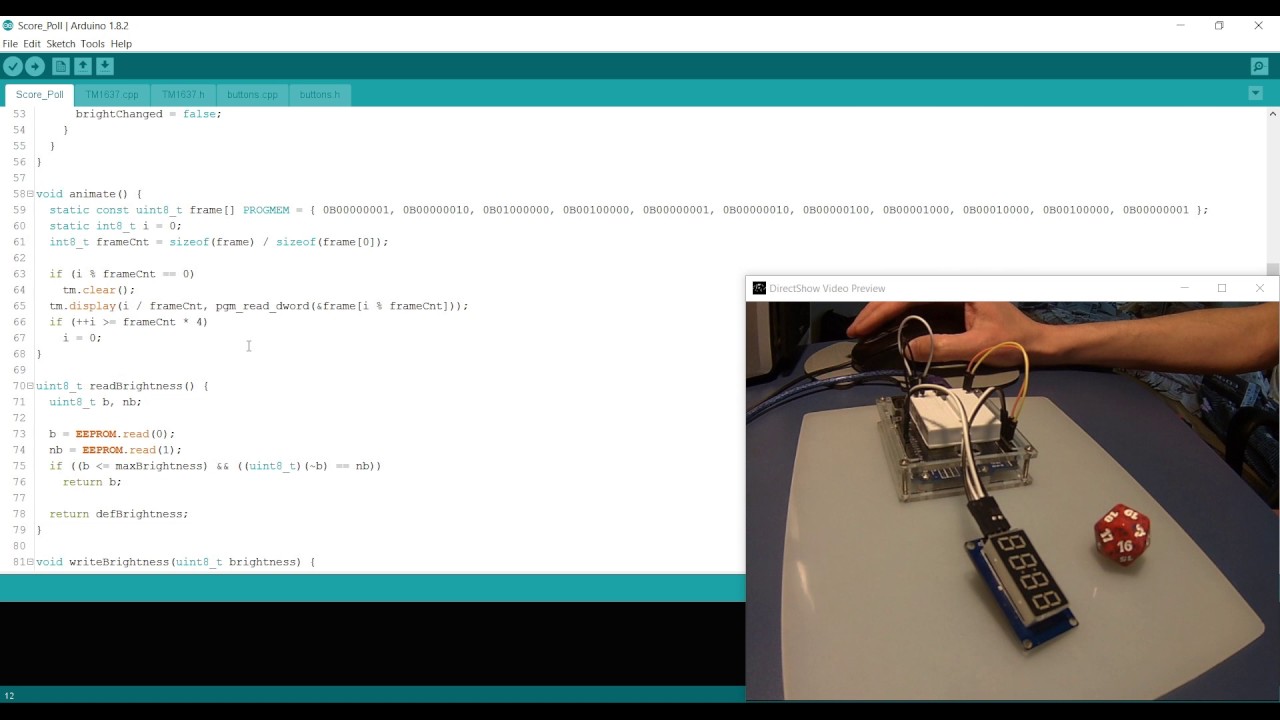Click "void writeBrightness(uint8_t brightness) {"
Viewport: 1280px width, 720px height.
176,562
